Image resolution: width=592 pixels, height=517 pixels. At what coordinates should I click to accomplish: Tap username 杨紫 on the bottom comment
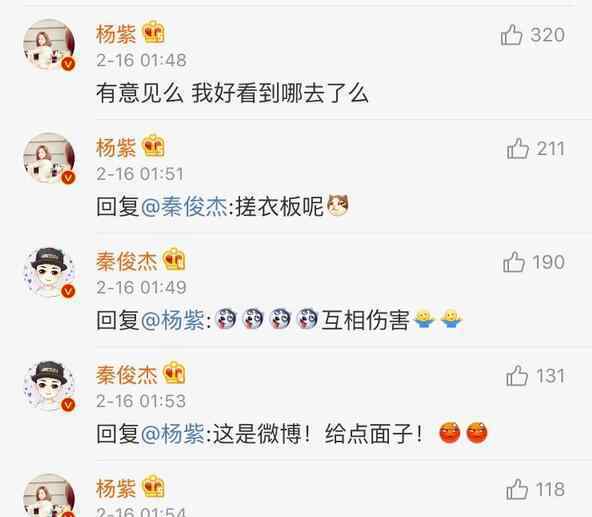(116, 488)
